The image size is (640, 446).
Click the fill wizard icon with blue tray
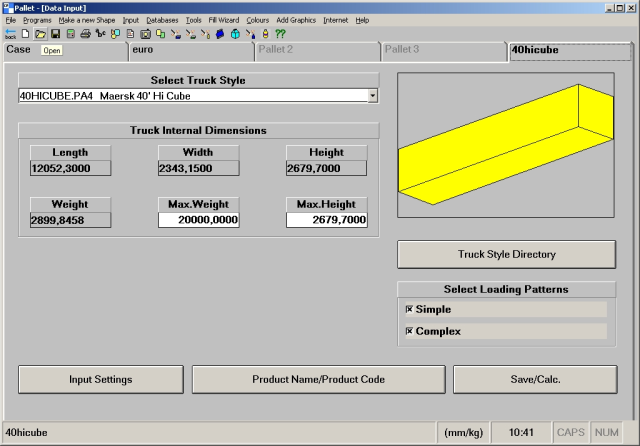pos(176,34)
